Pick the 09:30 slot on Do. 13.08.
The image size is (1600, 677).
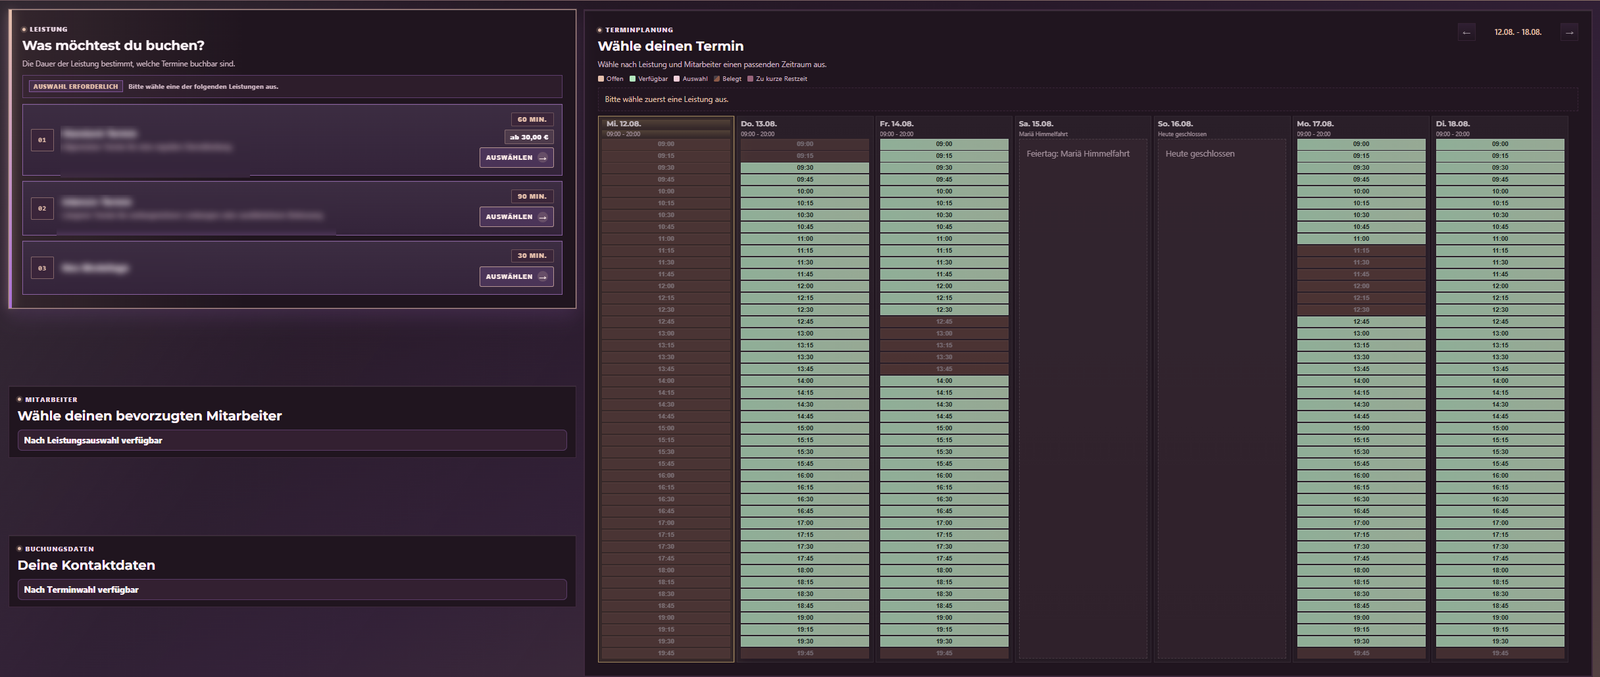(x=805, y=168)
